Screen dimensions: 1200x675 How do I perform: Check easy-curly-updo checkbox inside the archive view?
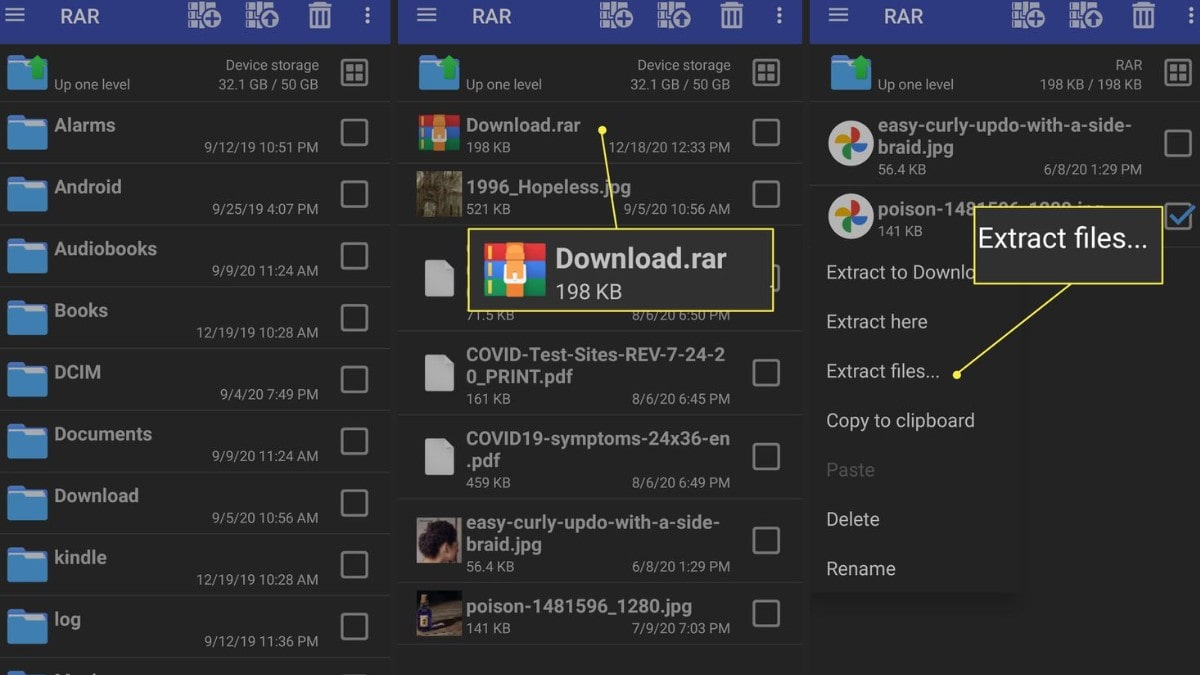(x=1178, y=144)
